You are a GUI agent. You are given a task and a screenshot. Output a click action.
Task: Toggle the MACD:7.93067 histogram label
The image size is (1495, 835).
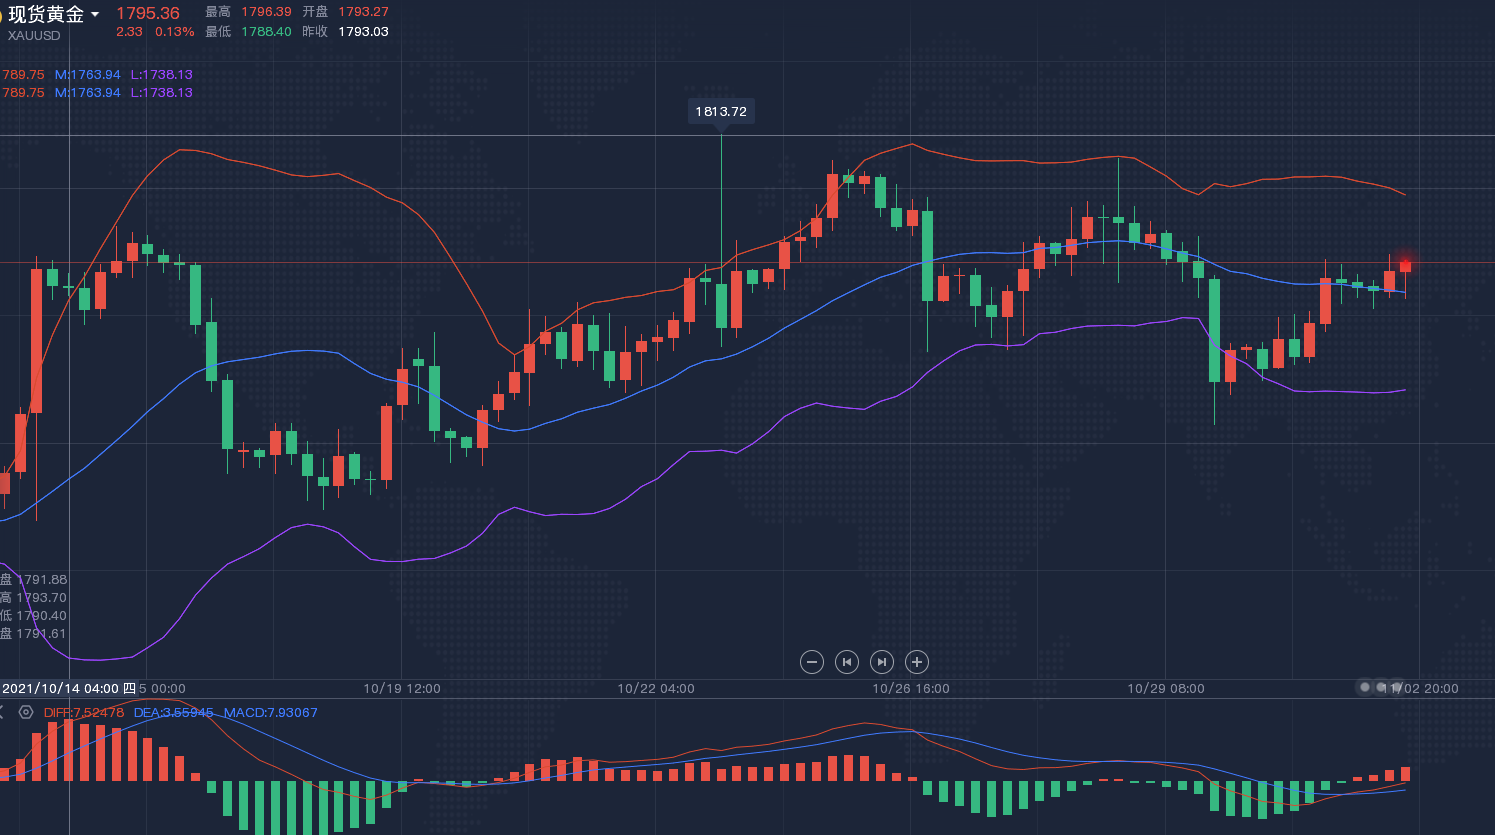point(271,713)
